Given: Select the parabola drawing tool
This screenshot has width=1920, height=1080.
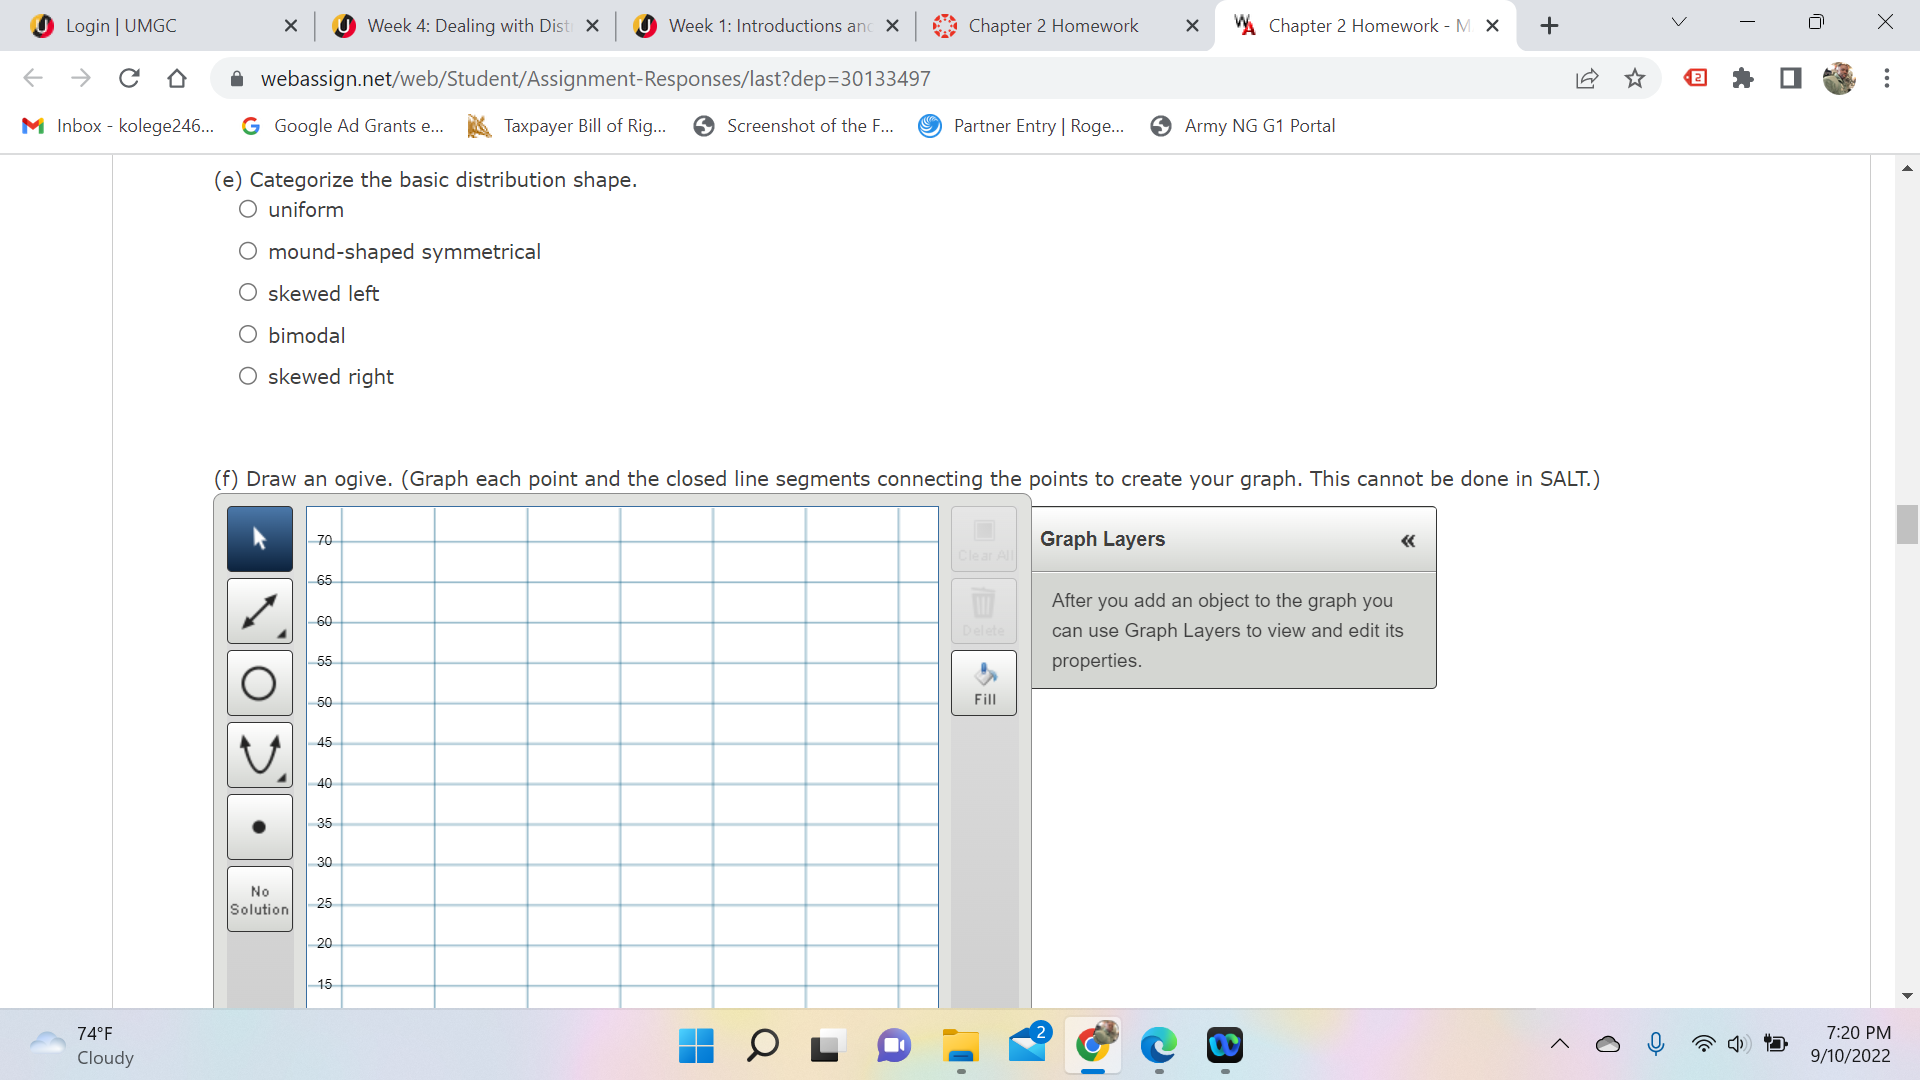Looking at the screenshot, I should pos(259,755).
